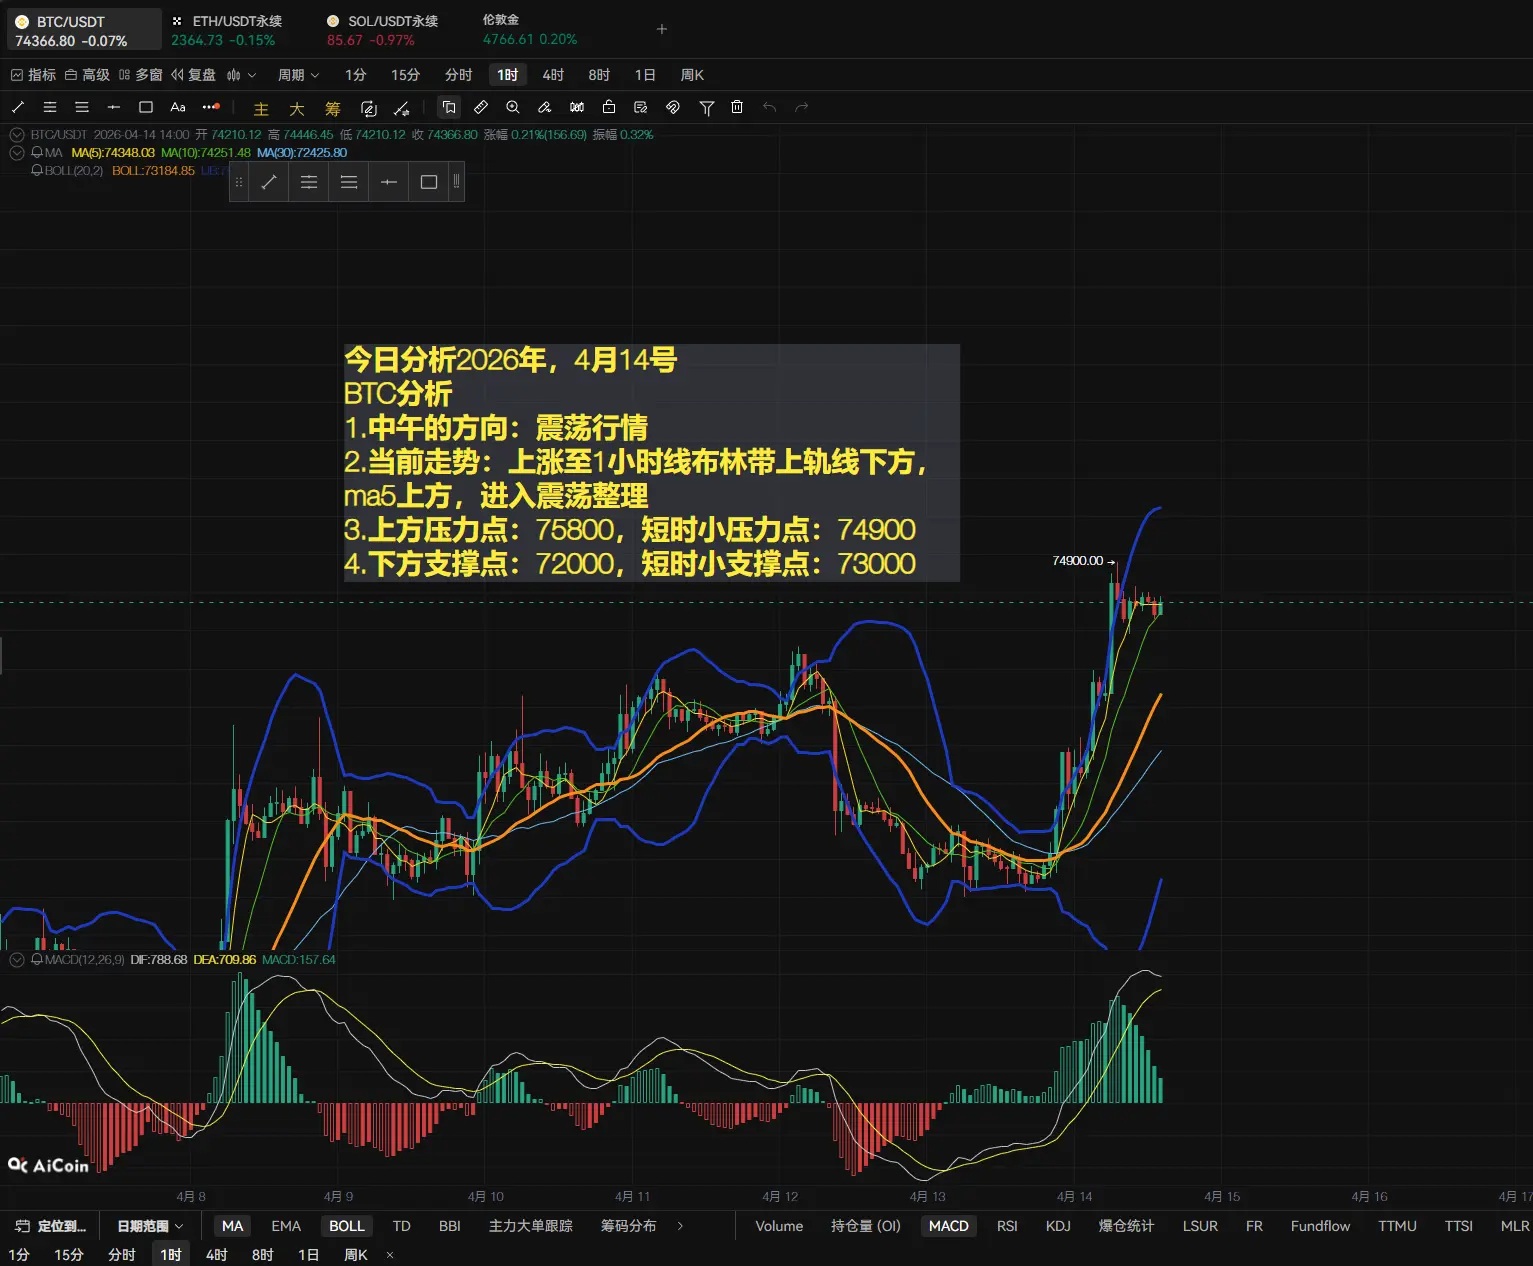This screenshot has width=1533, height=1266.
Task: Collapse the BTC/USDT price legend row
Action: [17, 135]
